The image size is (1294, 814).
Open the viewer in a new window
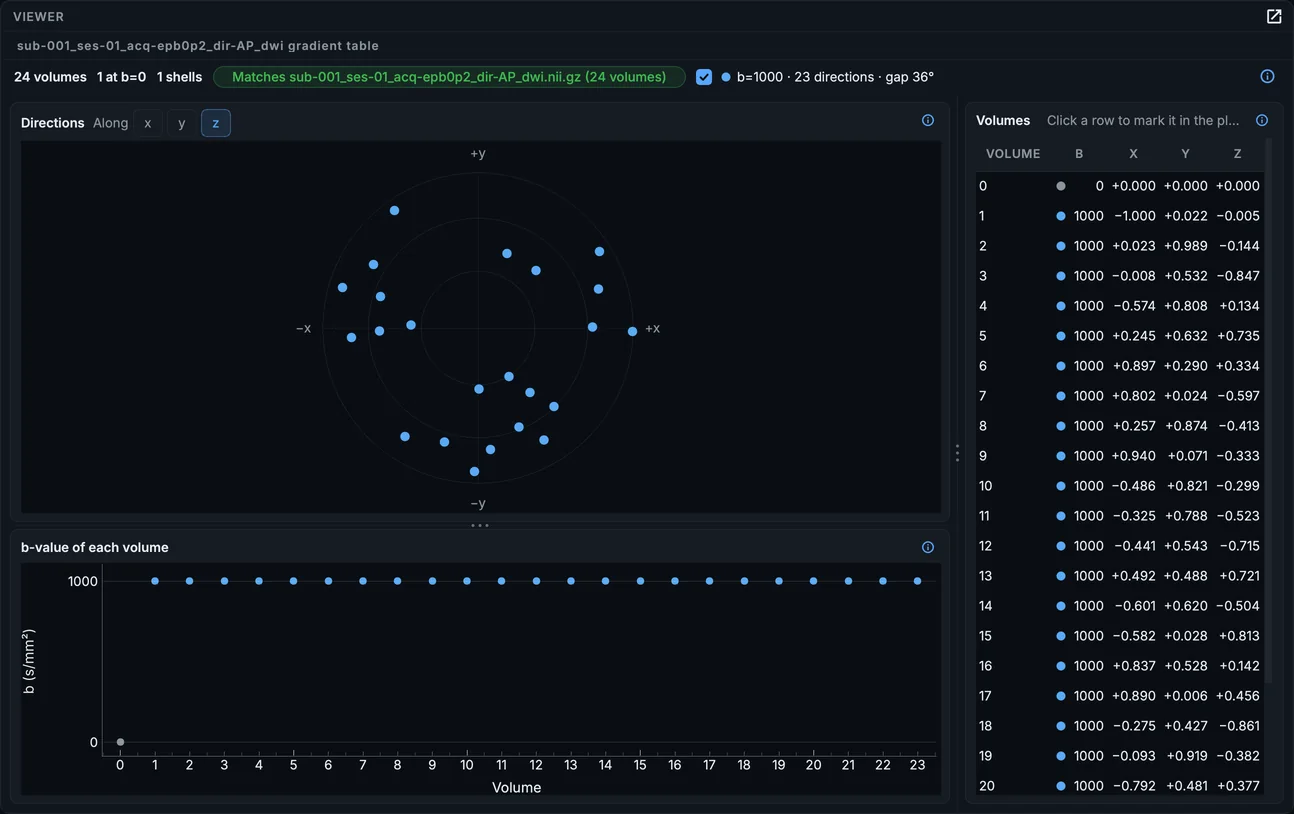pos(1274,16)
